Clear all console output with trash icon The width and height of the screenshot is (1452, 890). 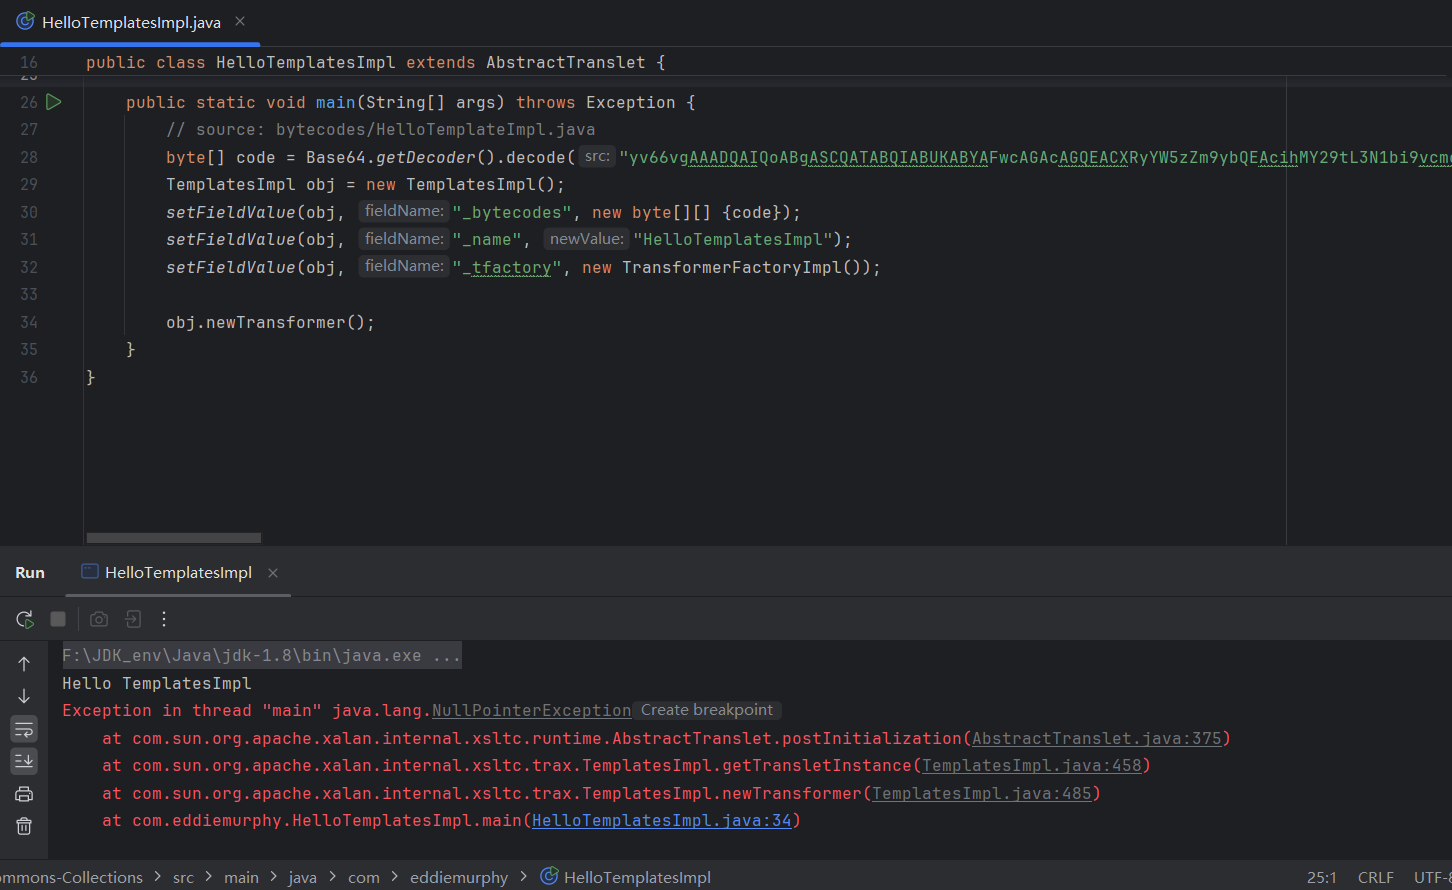coord(24,826)
